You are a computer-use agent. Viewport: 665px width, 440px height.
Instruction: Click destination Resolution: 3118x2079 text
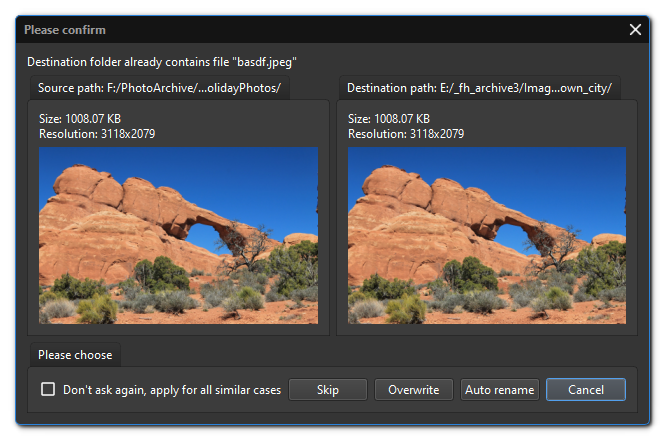click(406, 134)
